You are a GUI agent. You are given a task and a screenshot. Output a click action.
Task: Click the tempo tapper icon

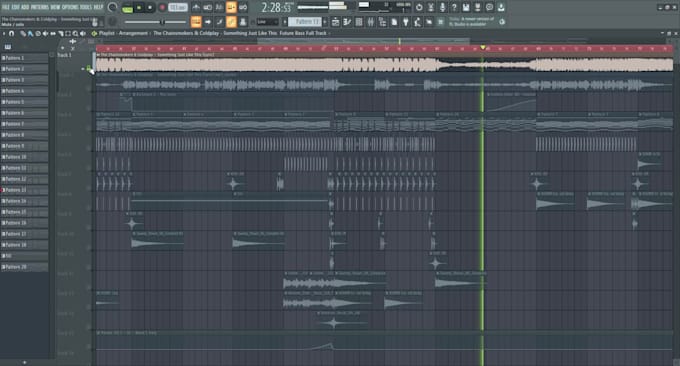click(x=417, y=22)
